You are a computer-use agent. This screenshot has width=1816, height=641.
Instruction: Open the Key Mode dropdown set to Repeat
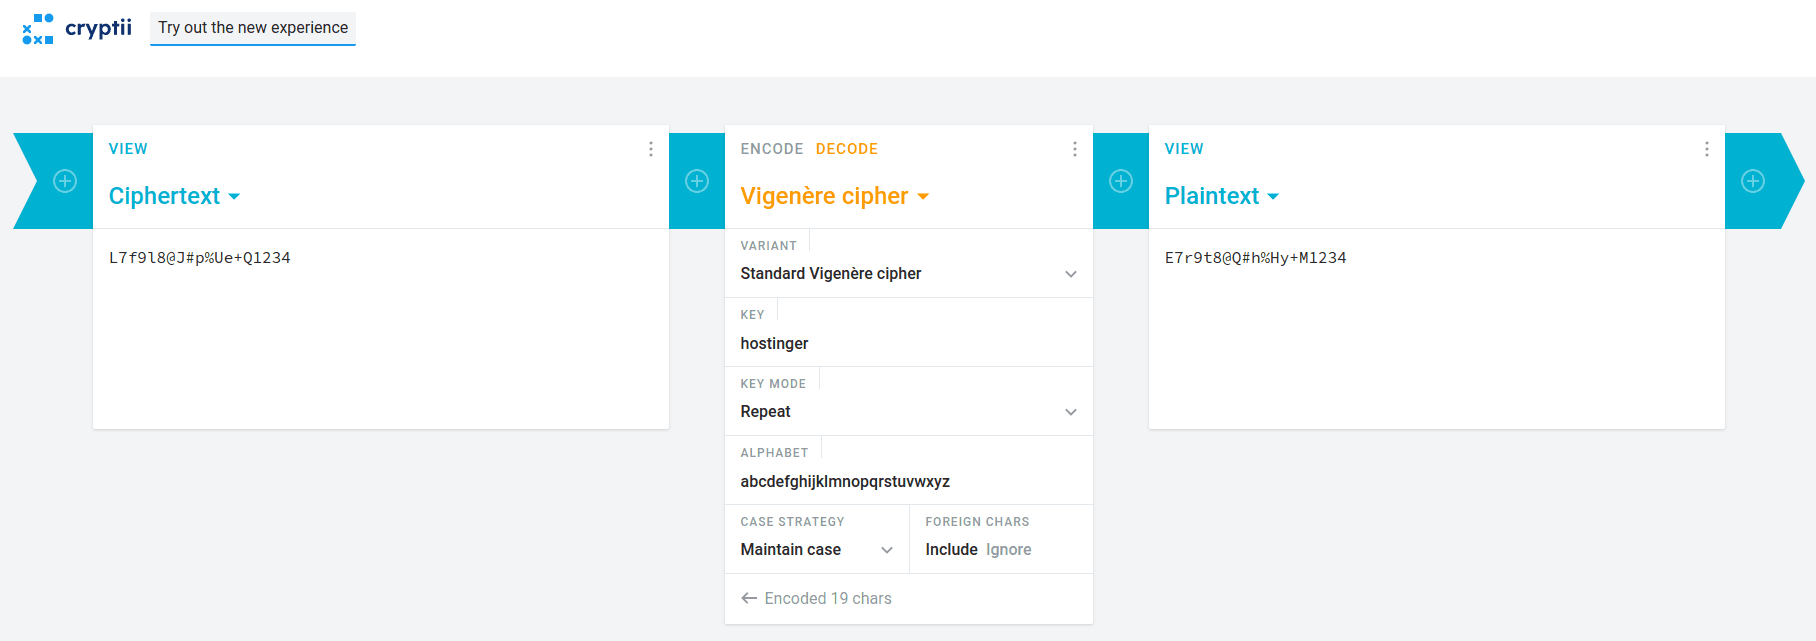(x=909, y=412)
